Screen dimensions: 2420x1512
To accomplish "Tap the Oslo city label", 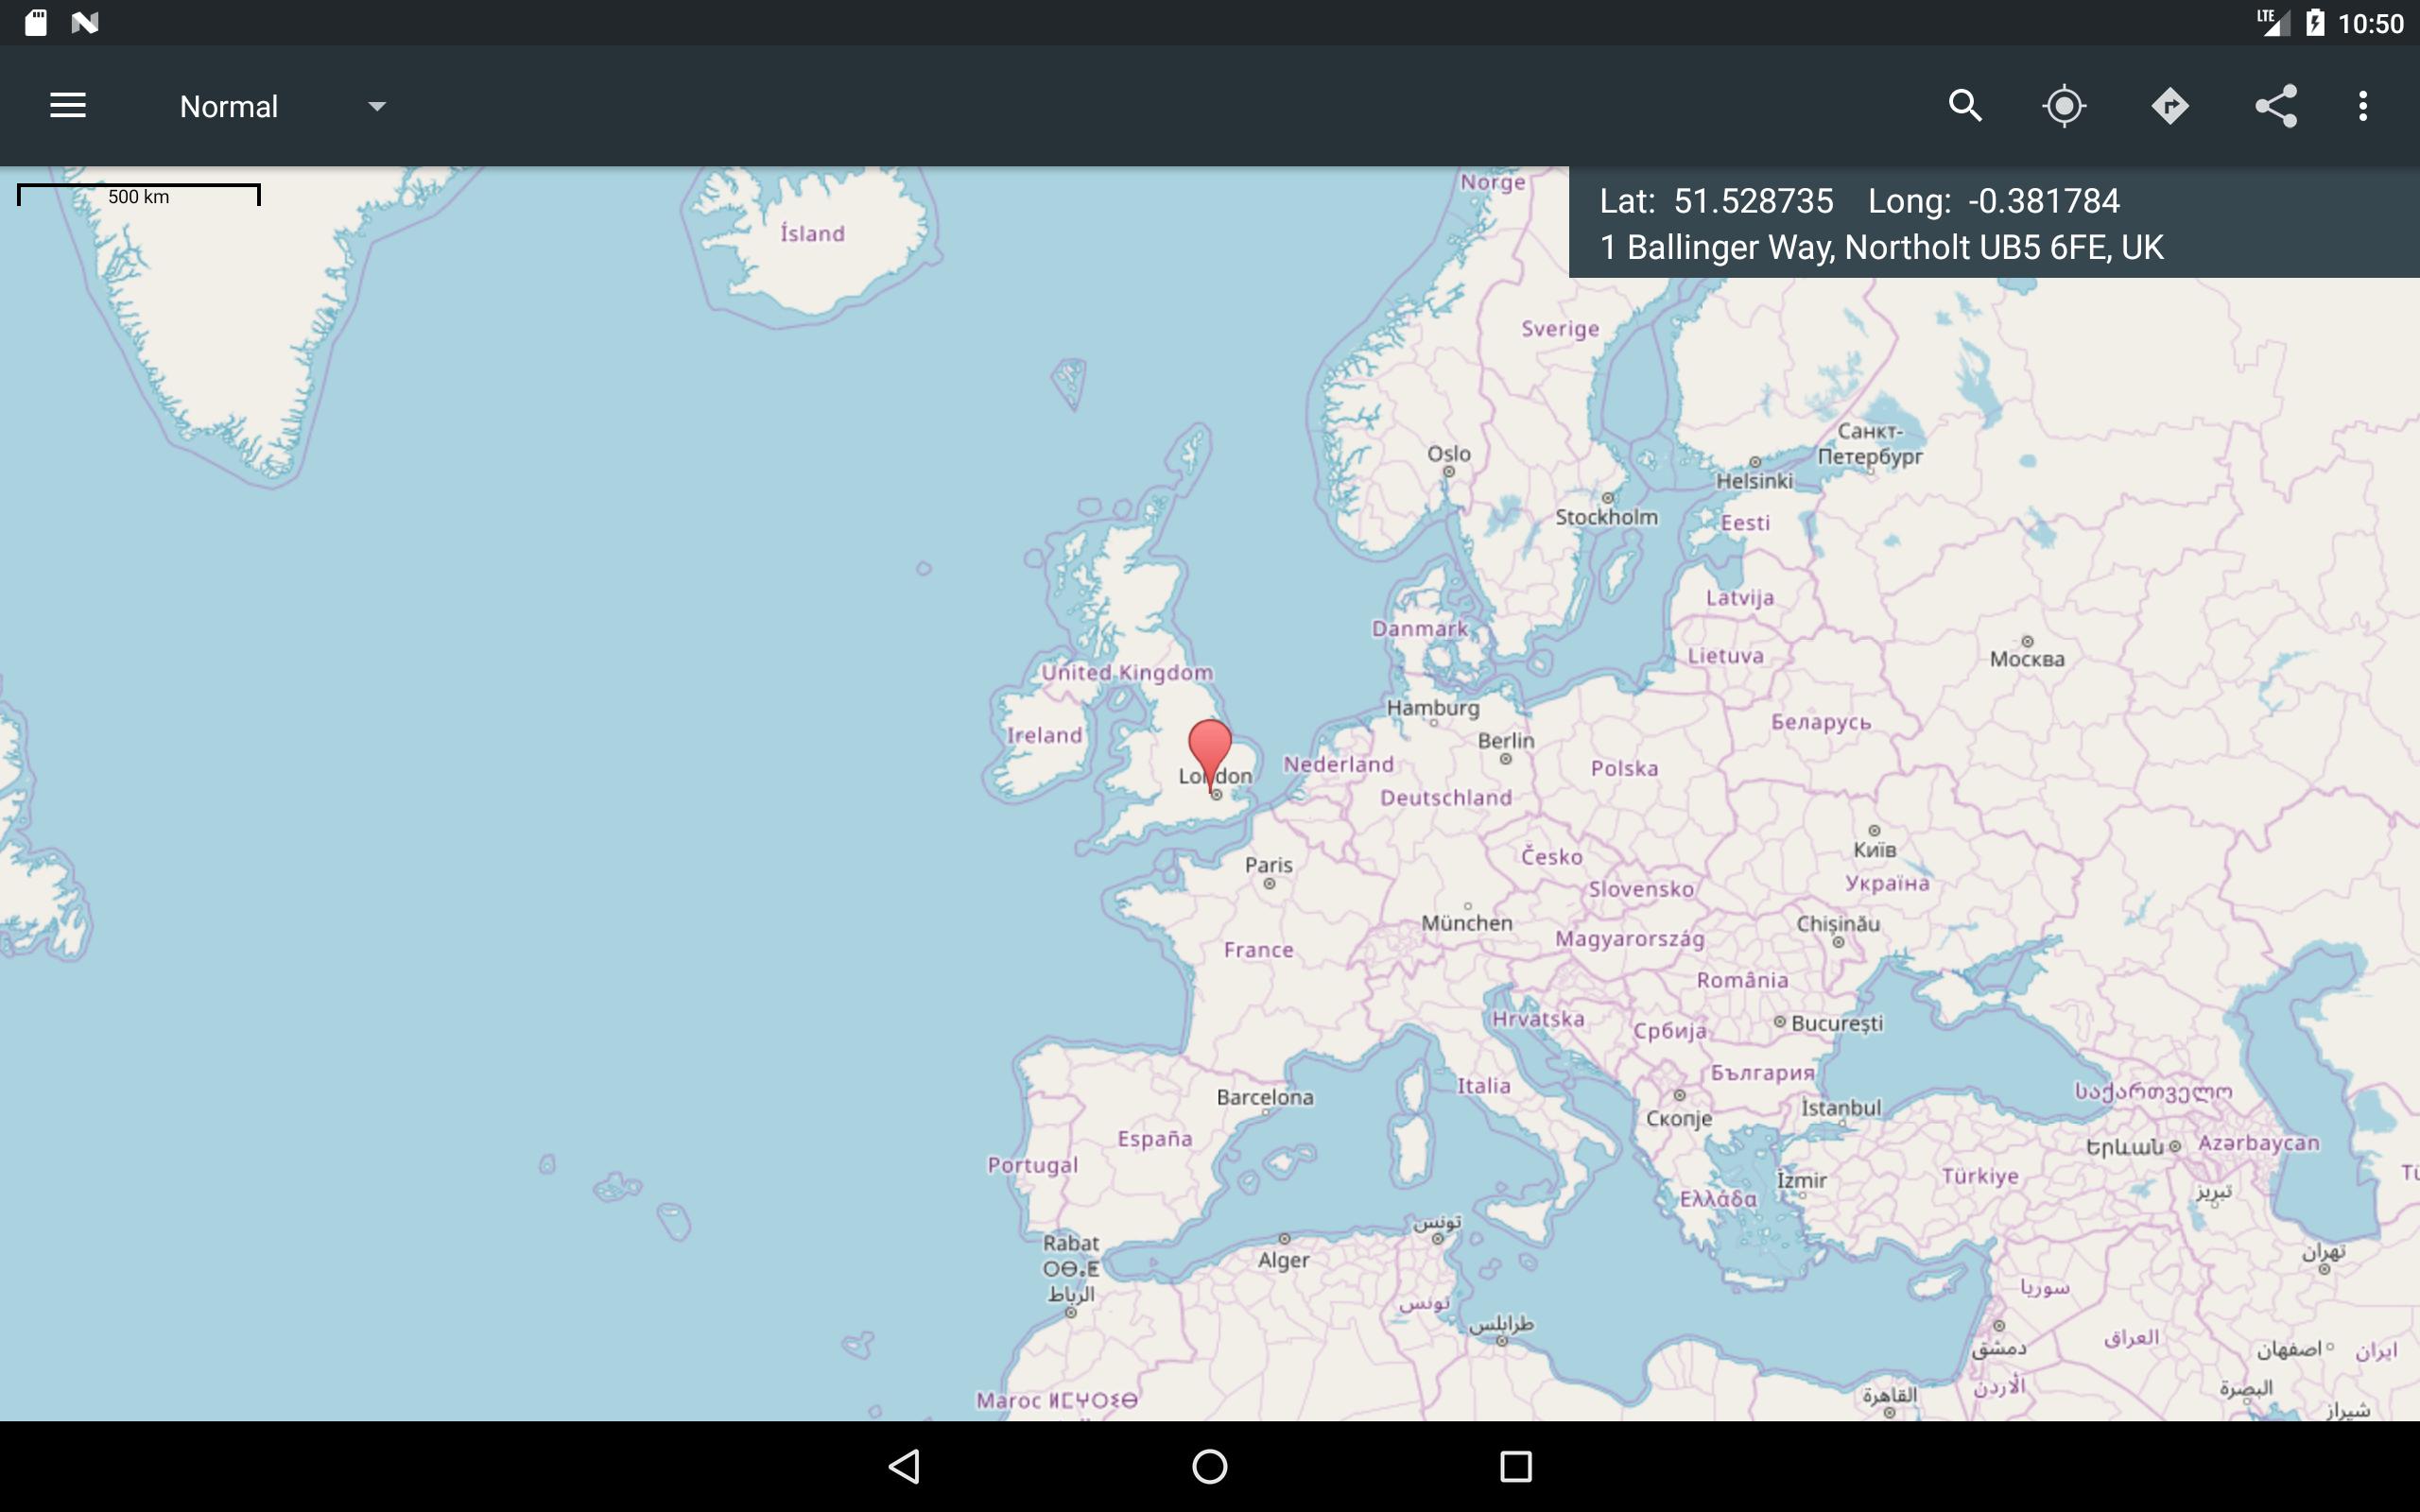I will [x=1449, y=454].
